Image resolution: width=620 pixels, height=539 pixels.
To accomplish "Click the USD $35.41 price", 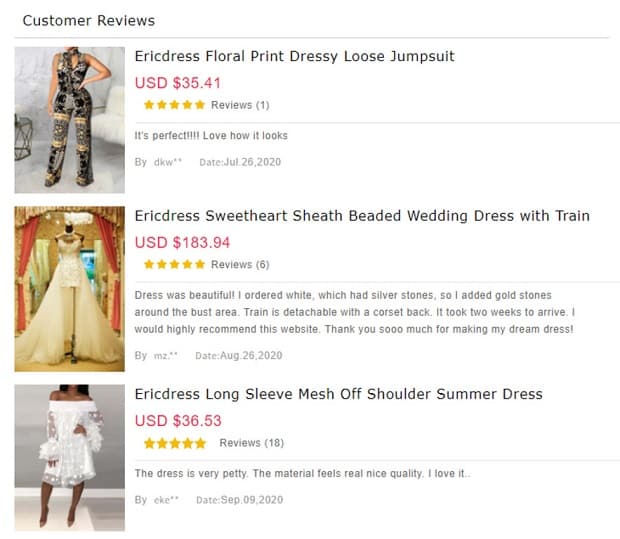I will (178, 83).
